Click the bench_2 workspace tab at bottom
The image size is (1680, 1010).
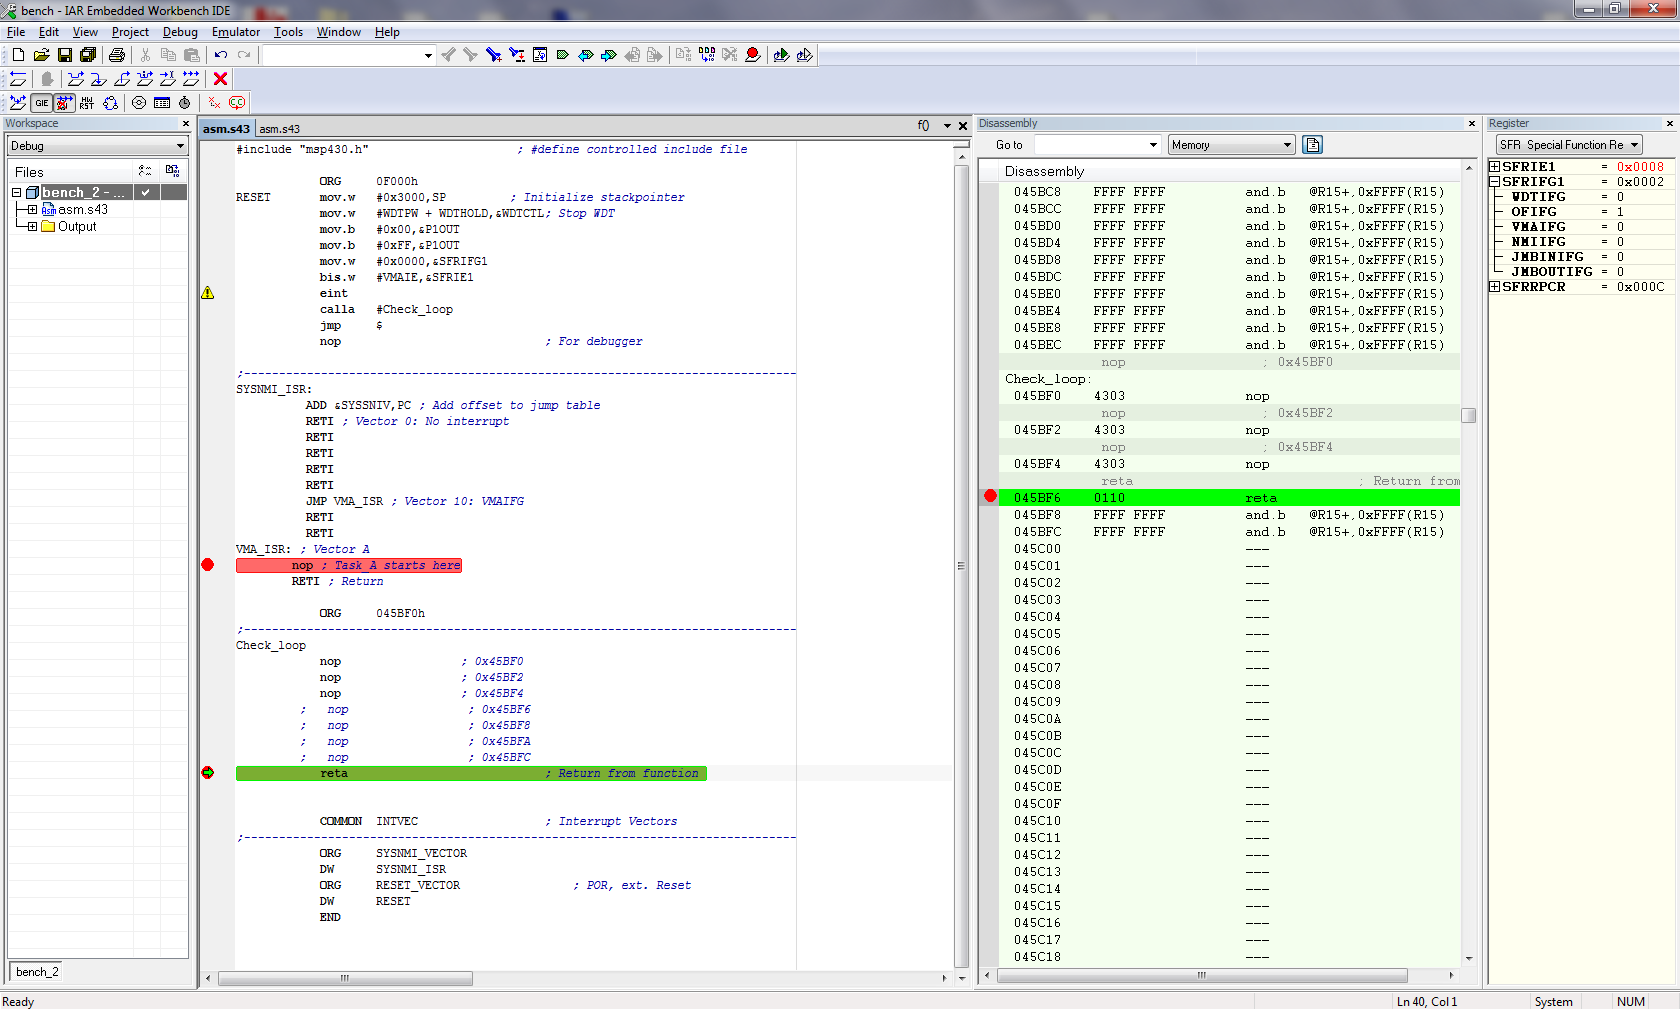[x=38, y=972]
